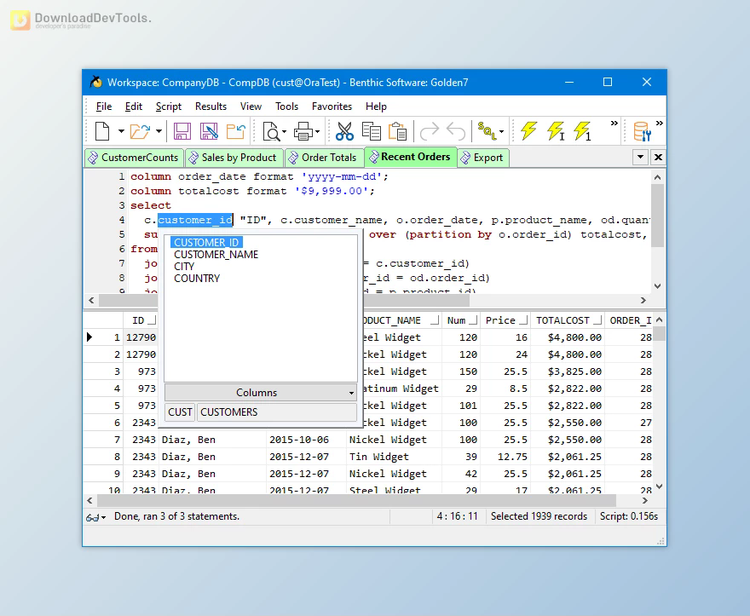Click the Tin Widget cell

394,457
